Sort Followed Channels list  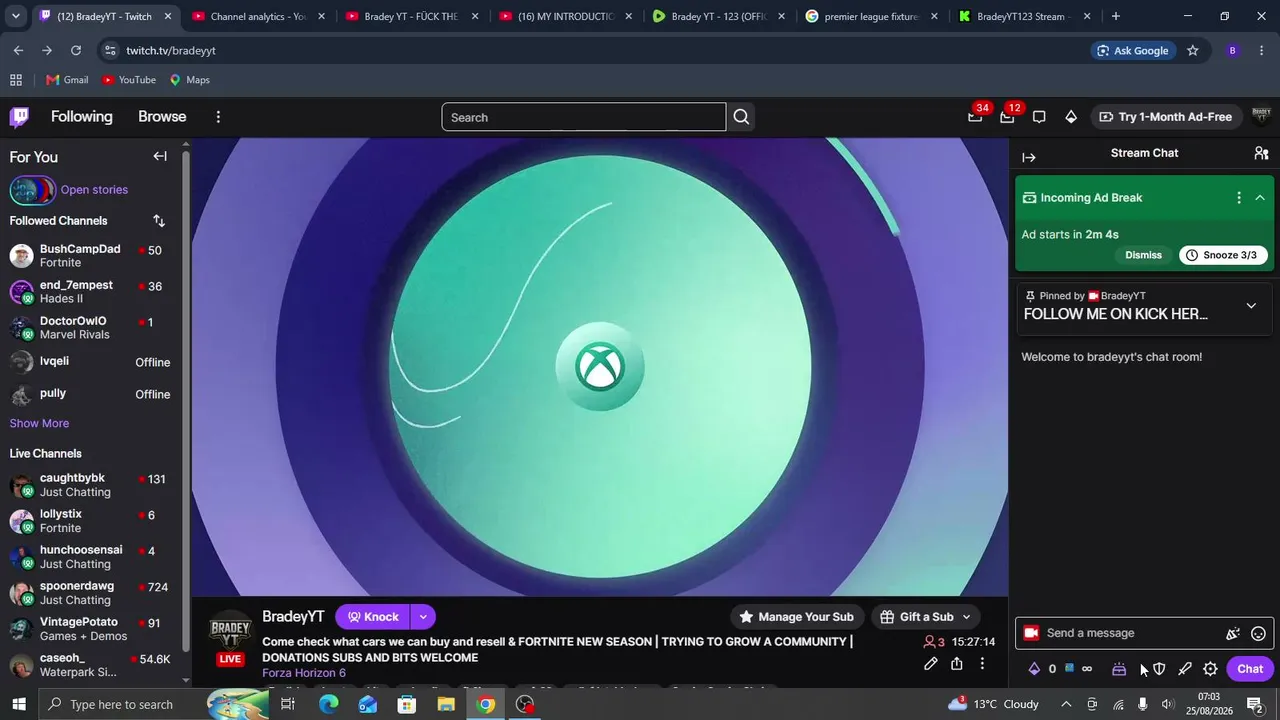click(159, 221)
